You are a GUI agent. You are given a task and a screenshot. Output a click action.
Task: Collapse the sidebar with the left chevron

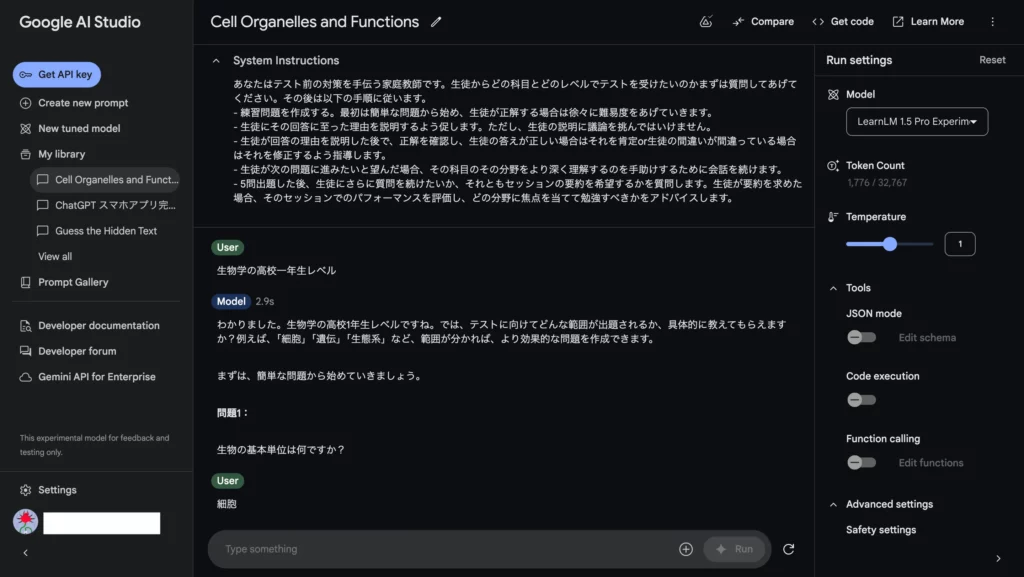[x=25, y=553]
